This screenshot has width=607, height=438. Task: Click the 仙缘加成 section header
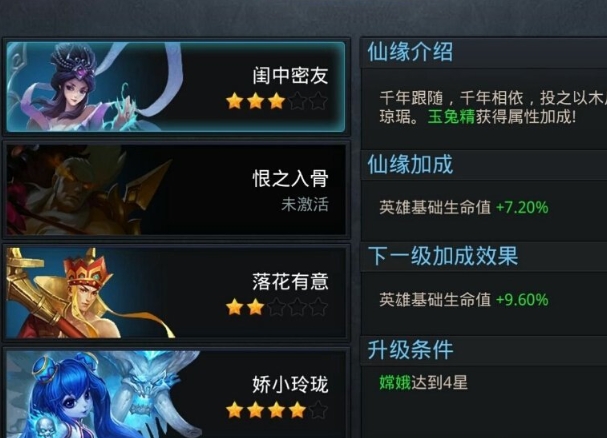[x=410, y=165]
